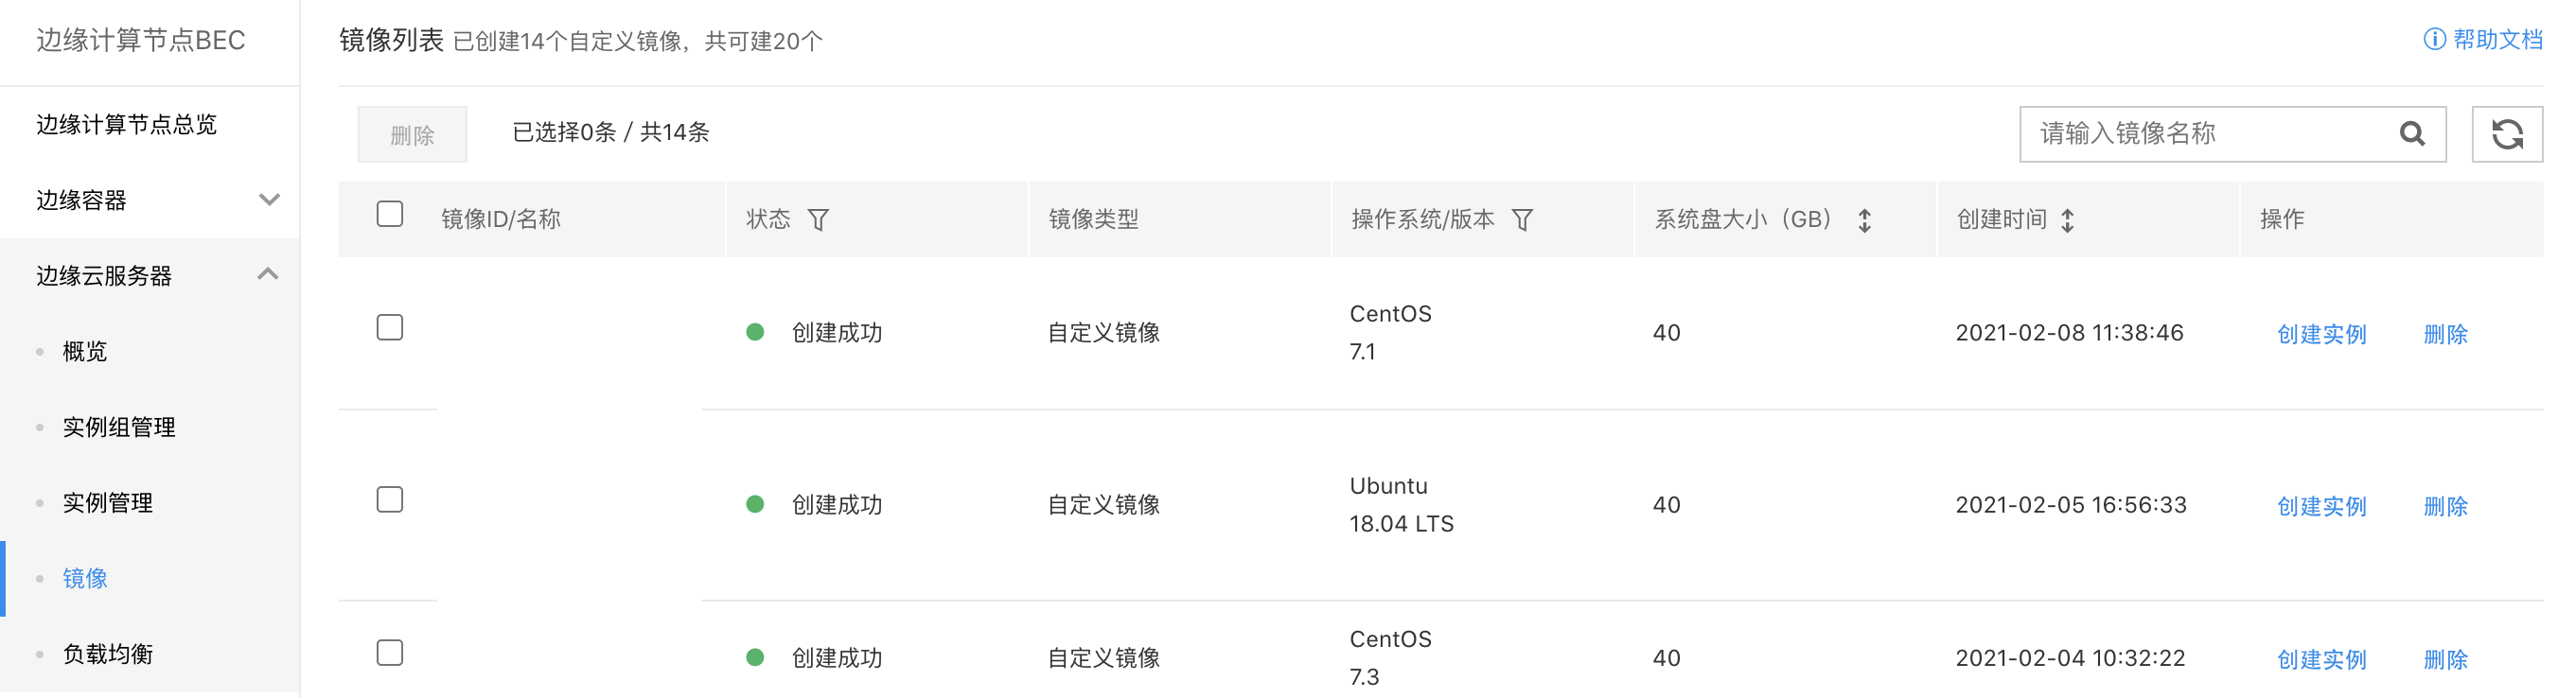
Task: Select all images with header checkbox
Action: (390, 214)
